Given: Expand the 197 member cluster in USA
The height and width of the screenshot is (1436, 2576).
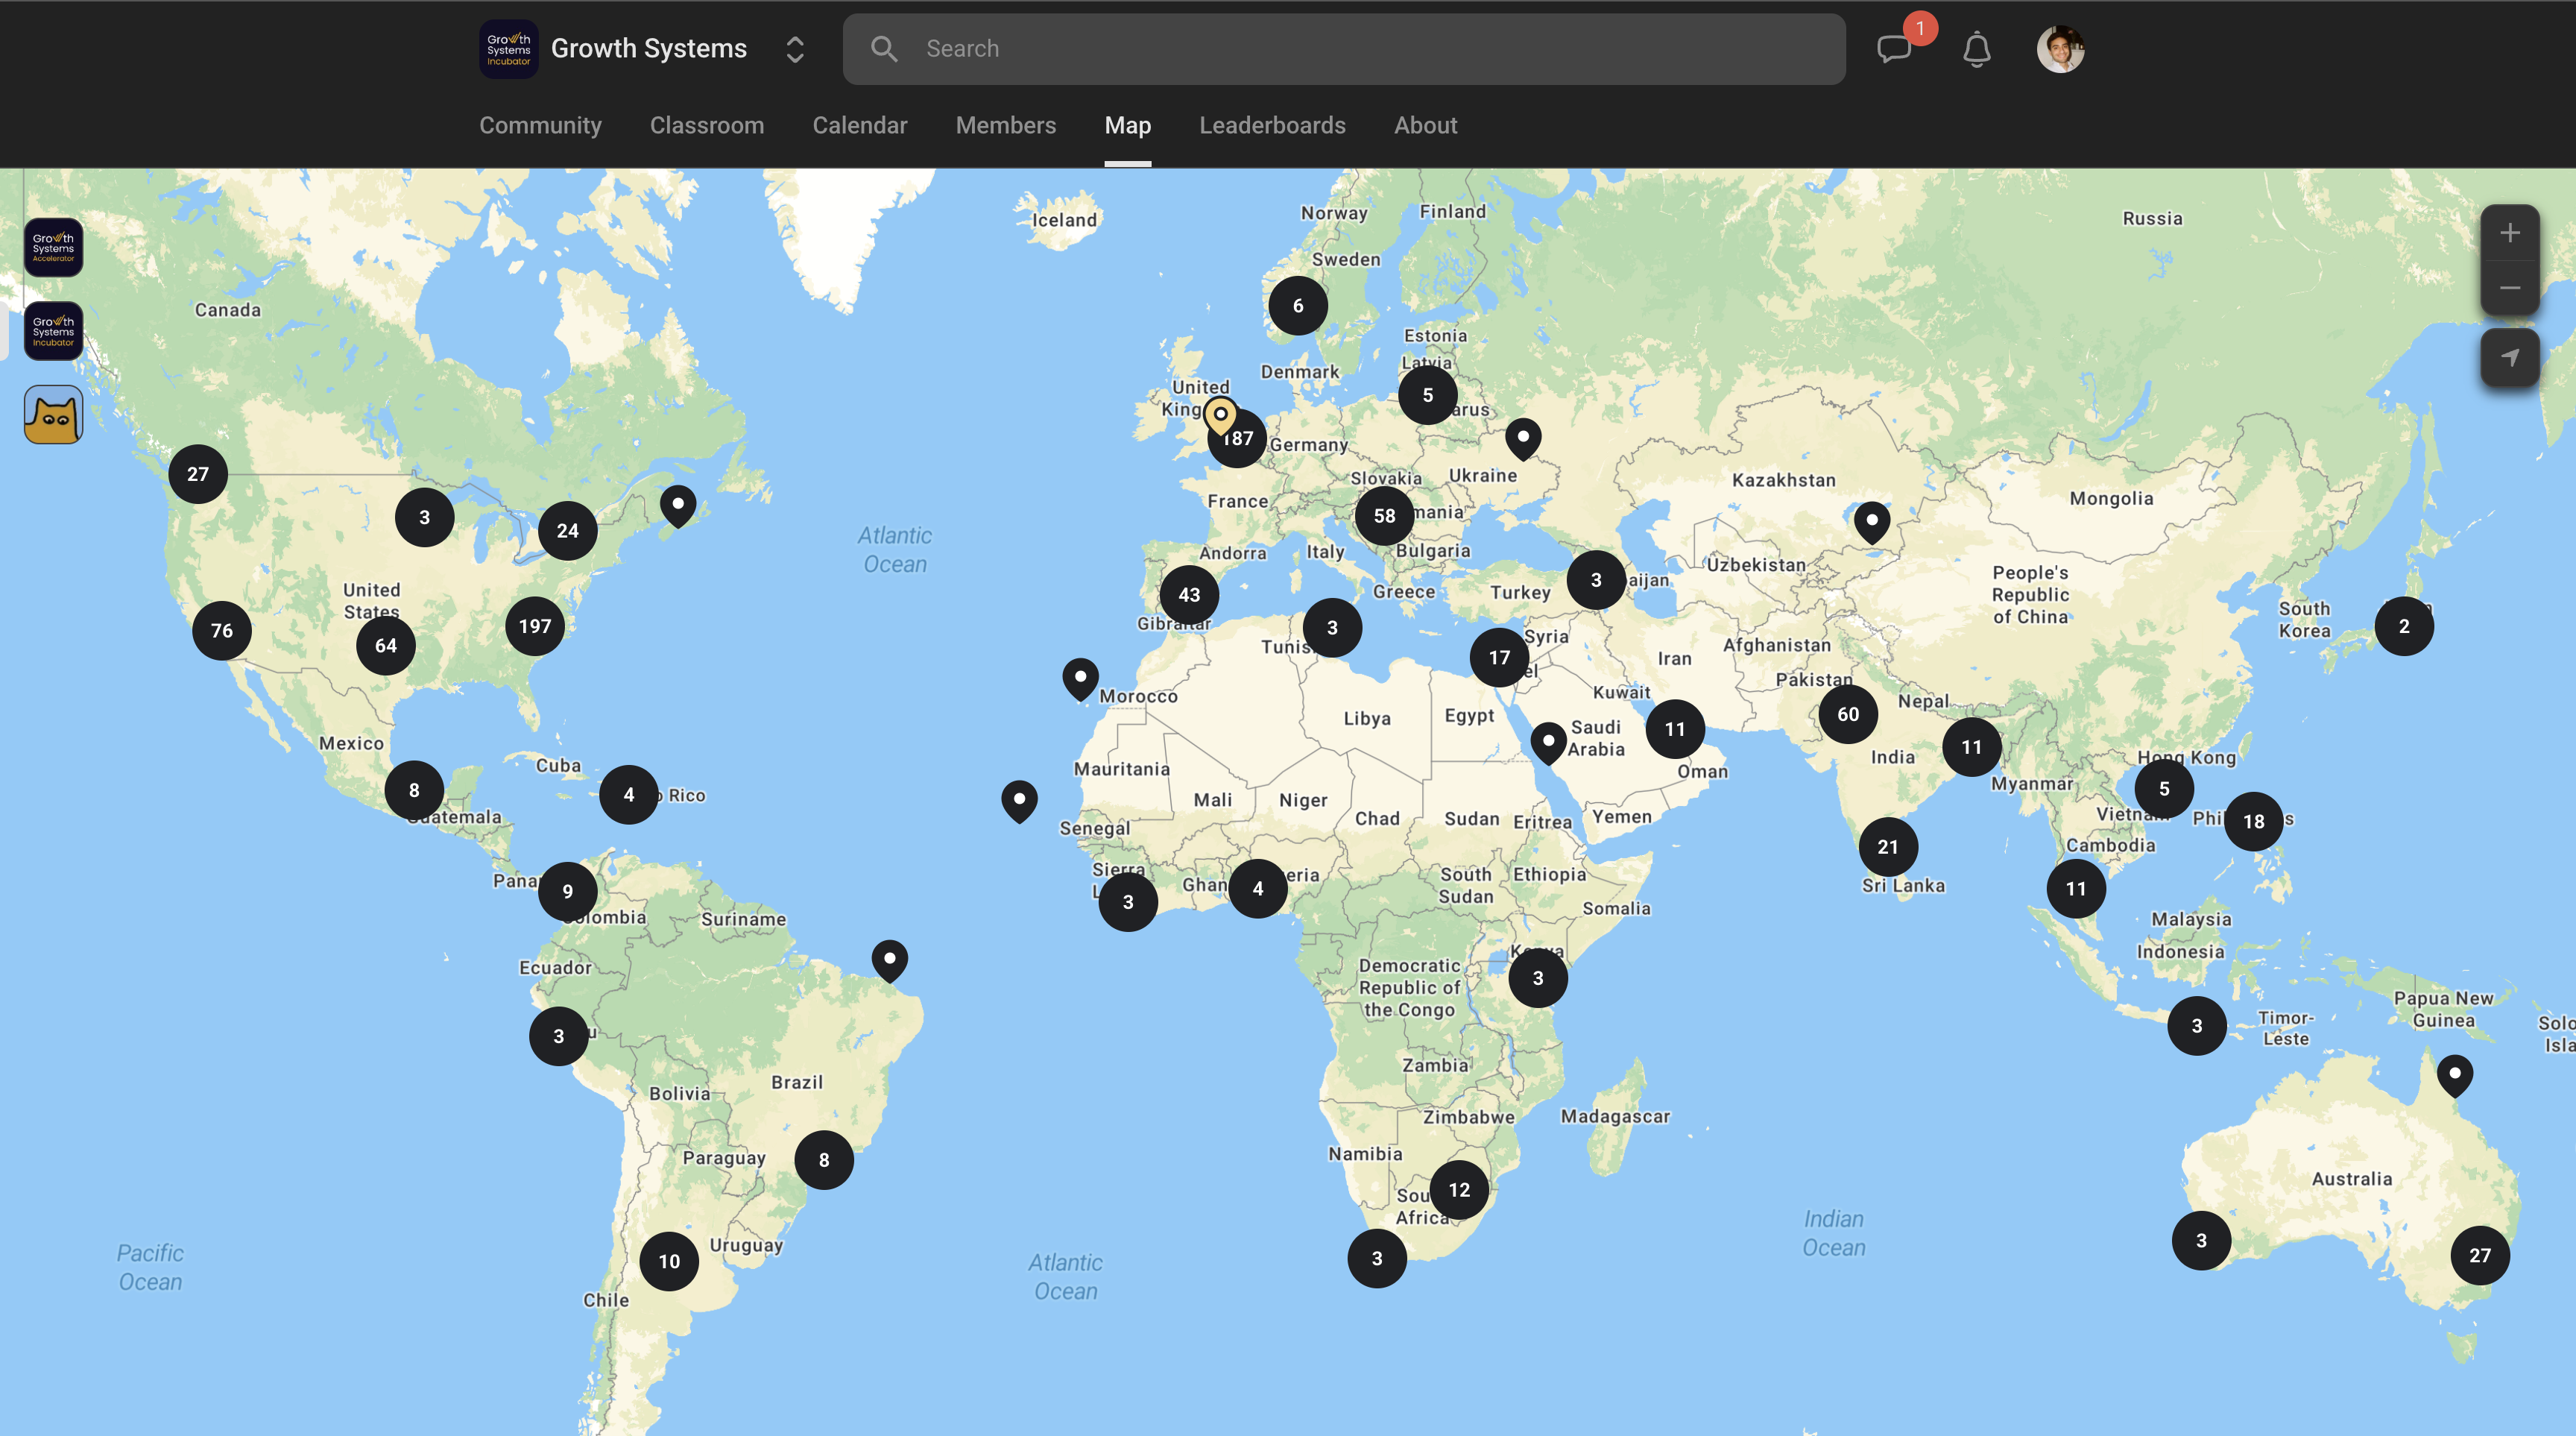Looking at the screenshot, I should point(535,626).
